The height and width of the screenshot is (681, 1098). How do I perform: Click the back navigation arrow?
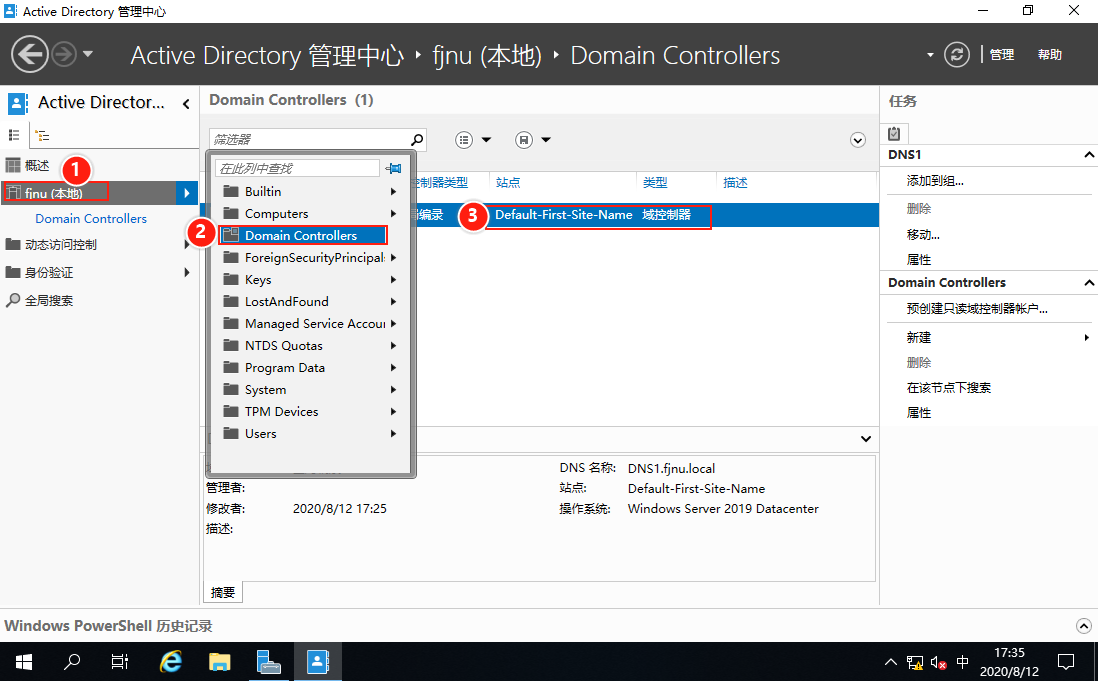[x=29, y=55]
